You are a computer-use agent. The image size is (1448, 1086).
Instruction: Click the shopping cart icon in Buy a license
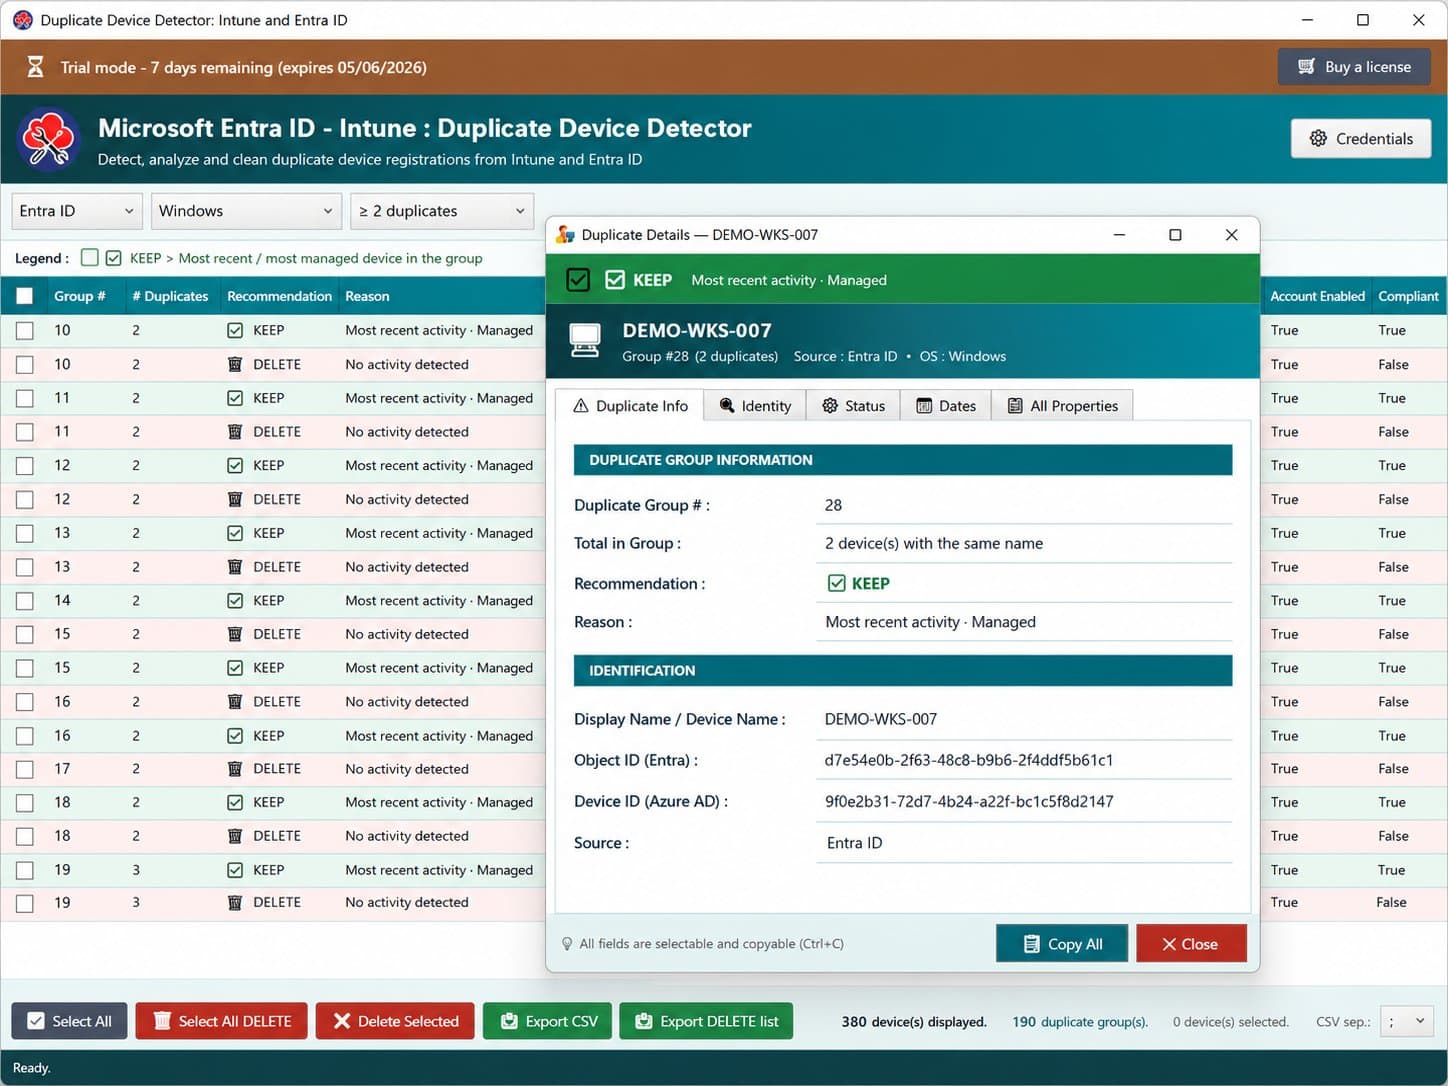point(1306,67)
